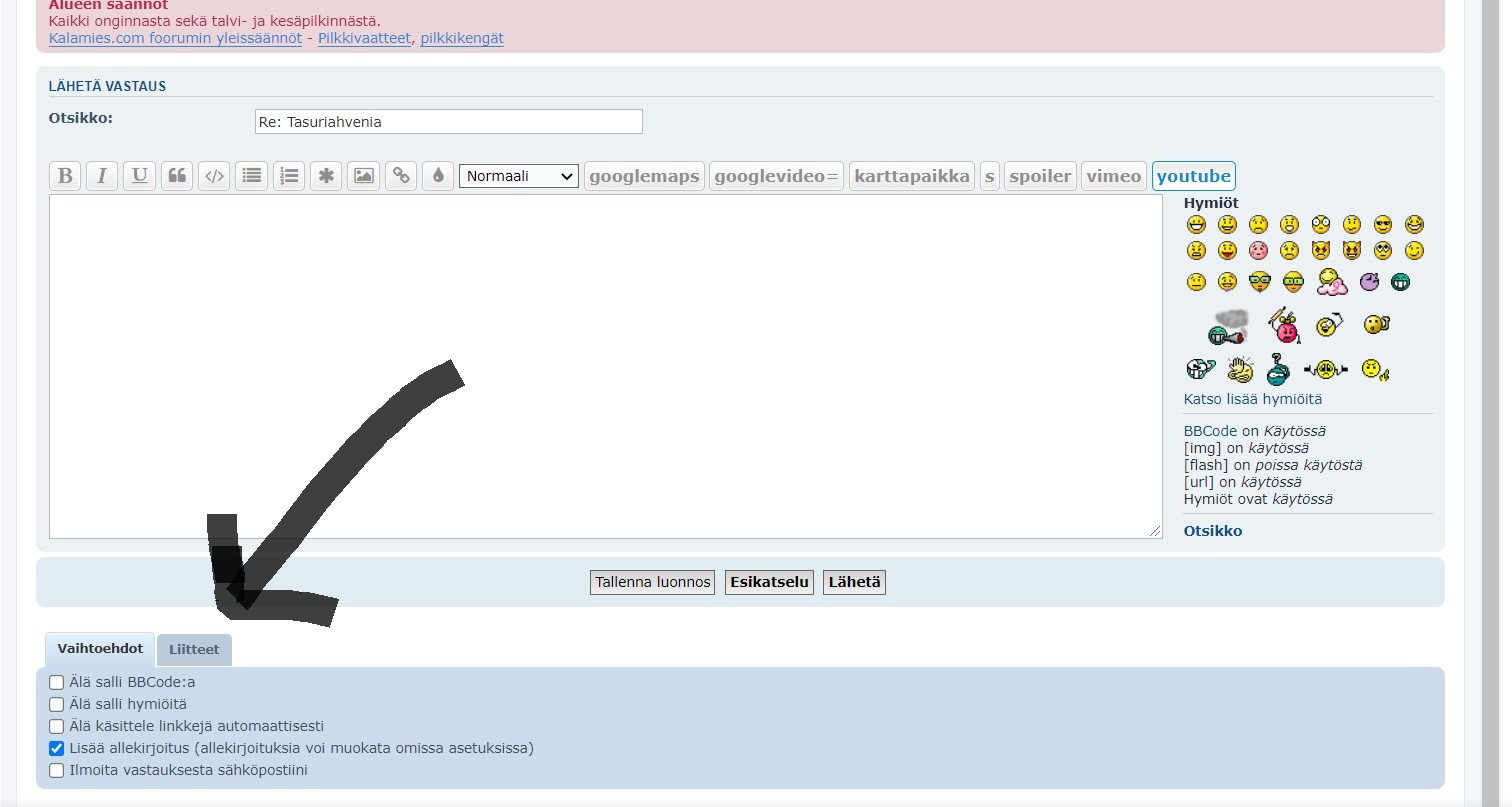Apply italic formatting
The image size is (1512, 807).
click(101, 176)
